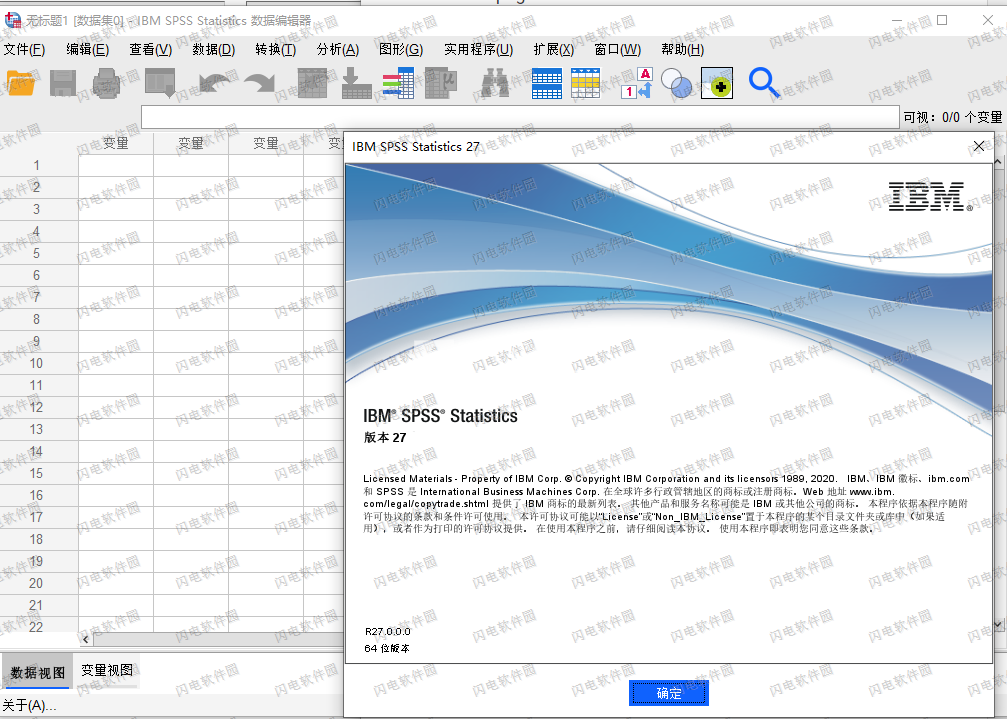Select row header 15
The height and width of the screenshot is (719, 1007).
tap(37, 473)
